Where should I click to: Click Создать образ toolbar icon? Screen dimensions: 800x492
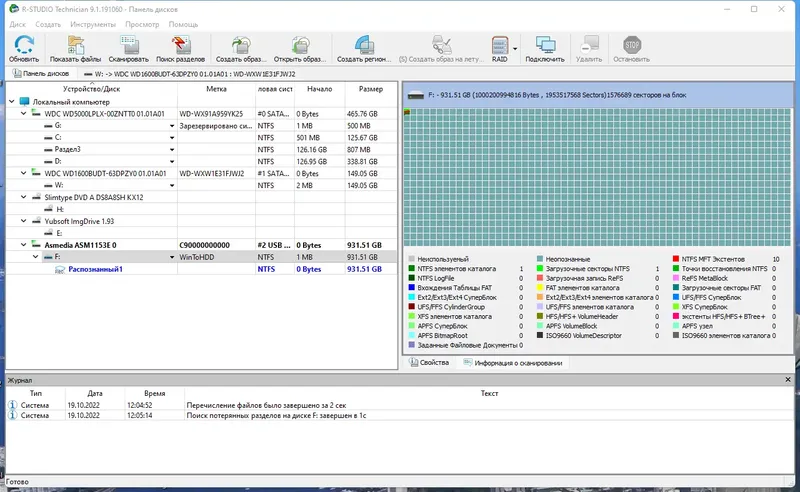(241, 45)
